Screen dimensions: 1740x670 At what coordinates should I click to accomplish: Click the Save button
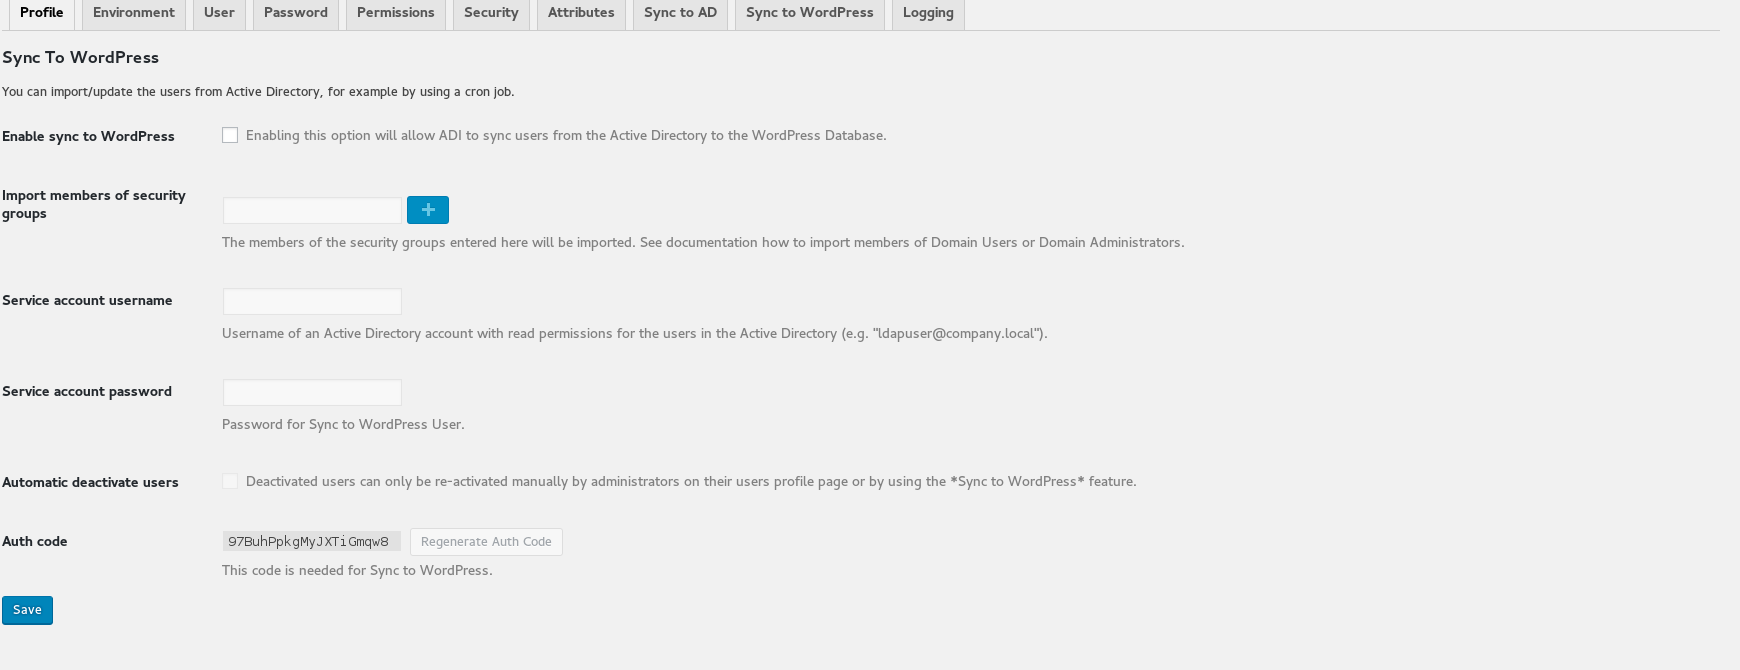click(x=27, y=610)
